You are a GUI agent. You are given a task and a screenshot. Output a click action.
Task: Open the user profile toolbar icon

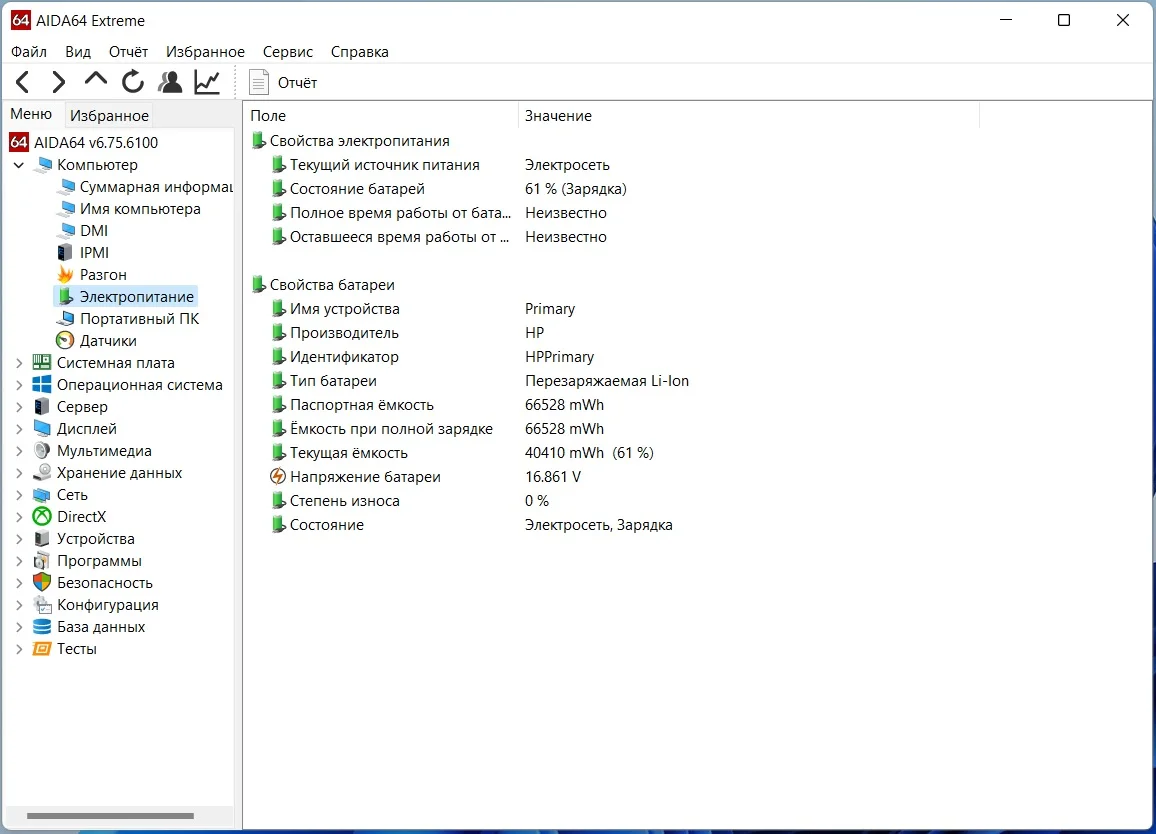click(x=170, y=82)
